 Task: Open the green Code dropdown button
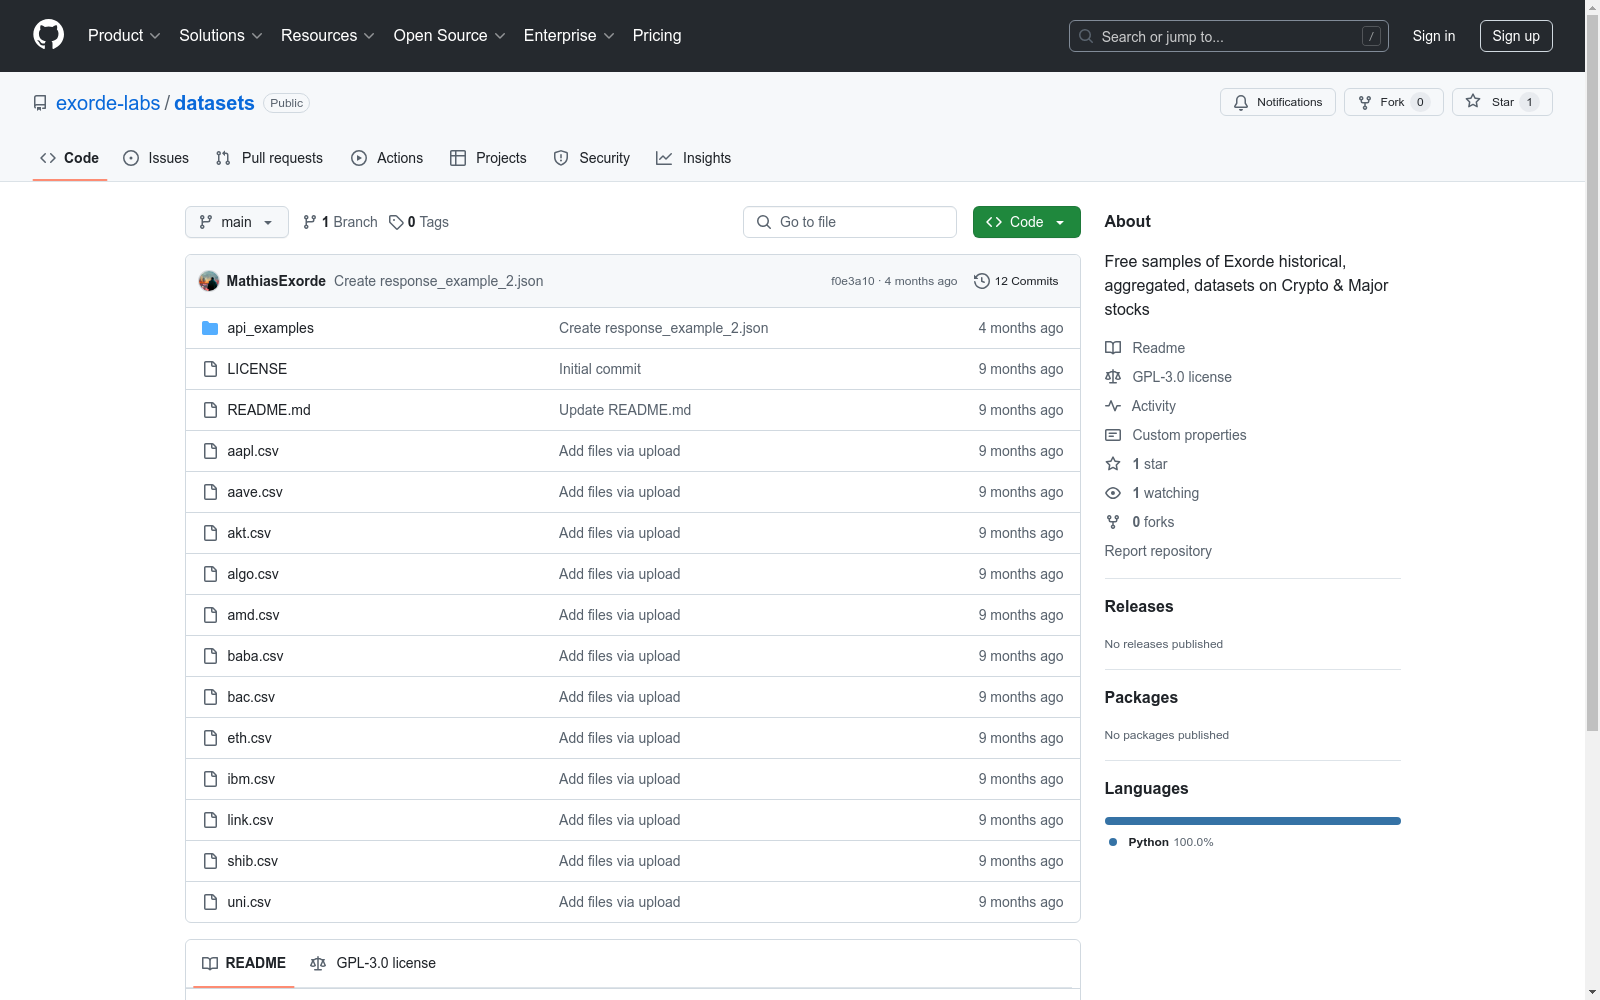click(1026, 222)
